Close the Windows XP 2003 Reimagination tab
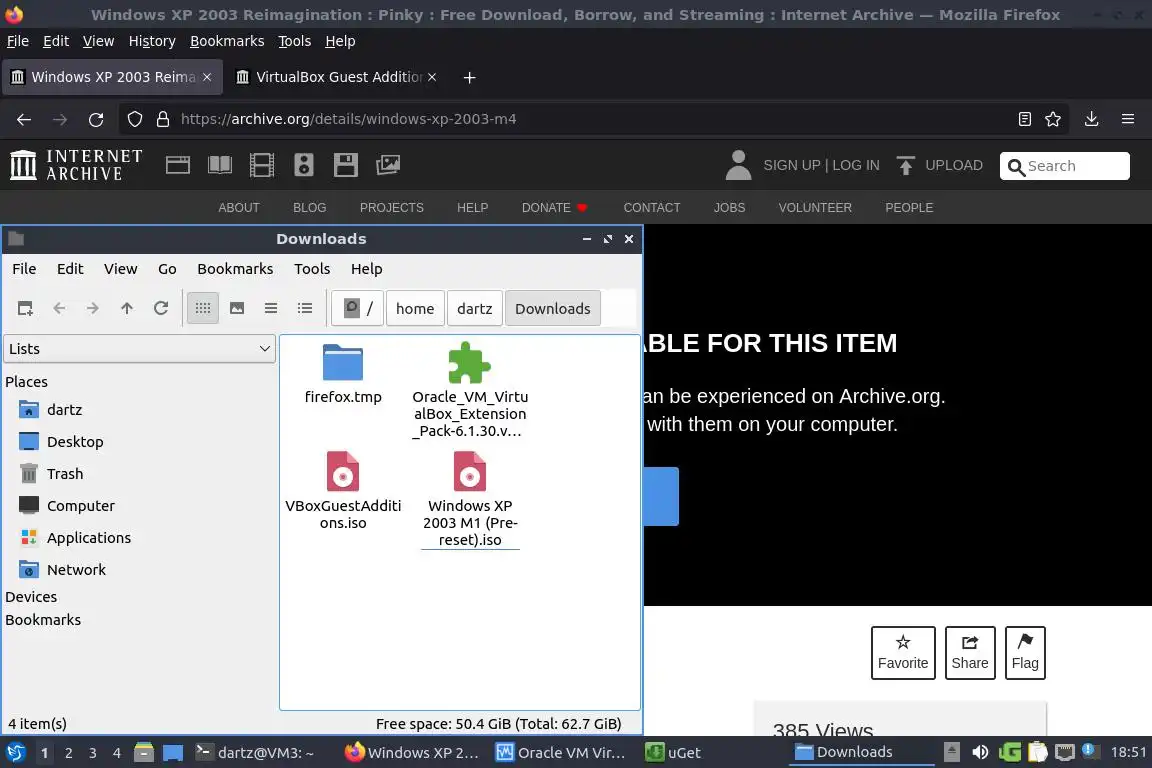 tap(207, 77)
